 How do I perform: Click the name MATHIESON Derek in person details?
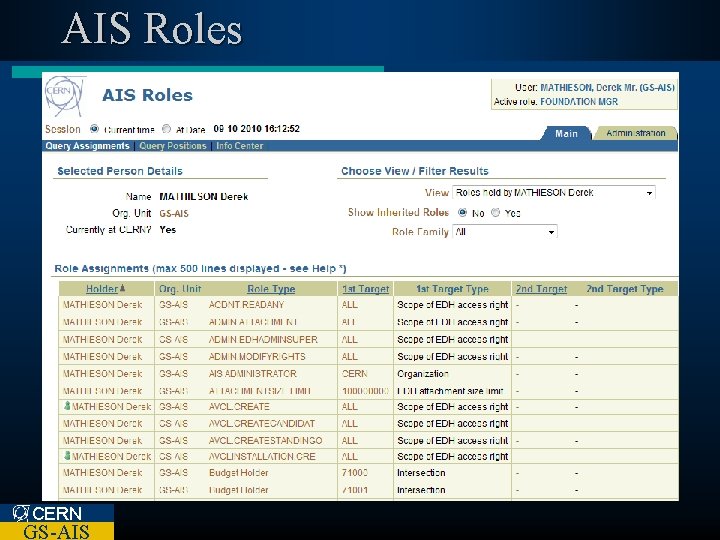pyautogui.click(x=204, y=197)
